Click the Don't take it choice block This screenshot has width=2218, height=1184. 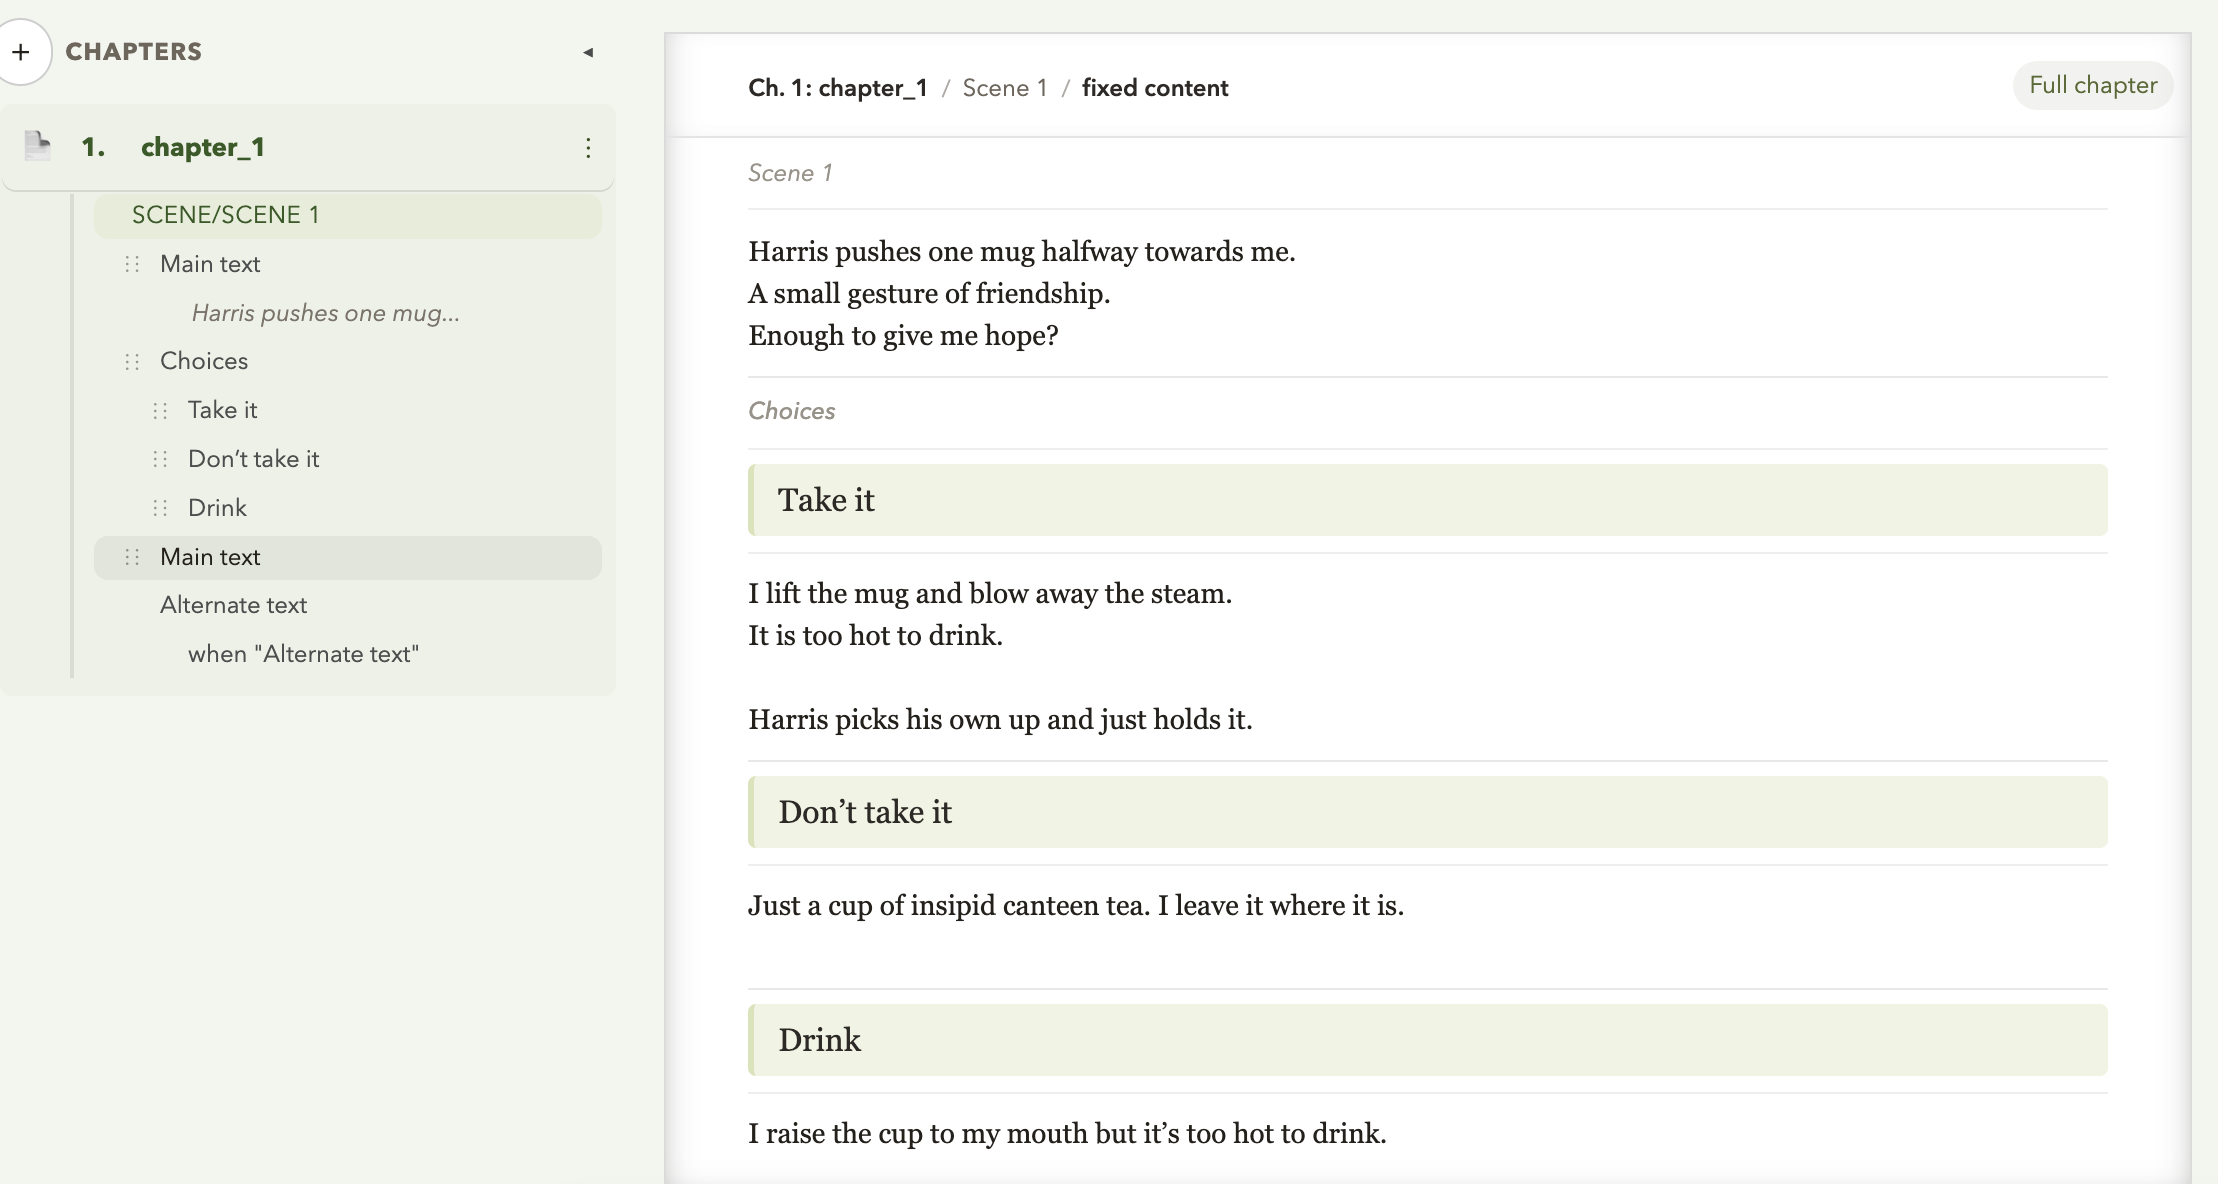point(1427,812)
